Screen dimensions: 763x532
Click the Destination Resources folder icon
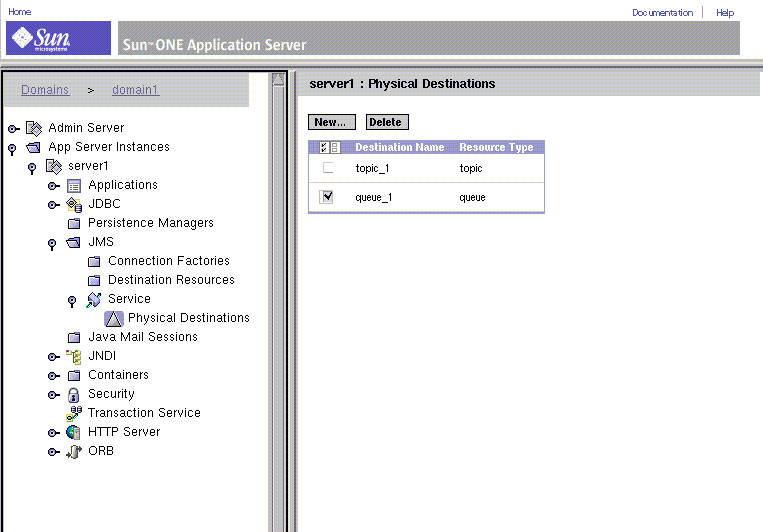(94, 280)
